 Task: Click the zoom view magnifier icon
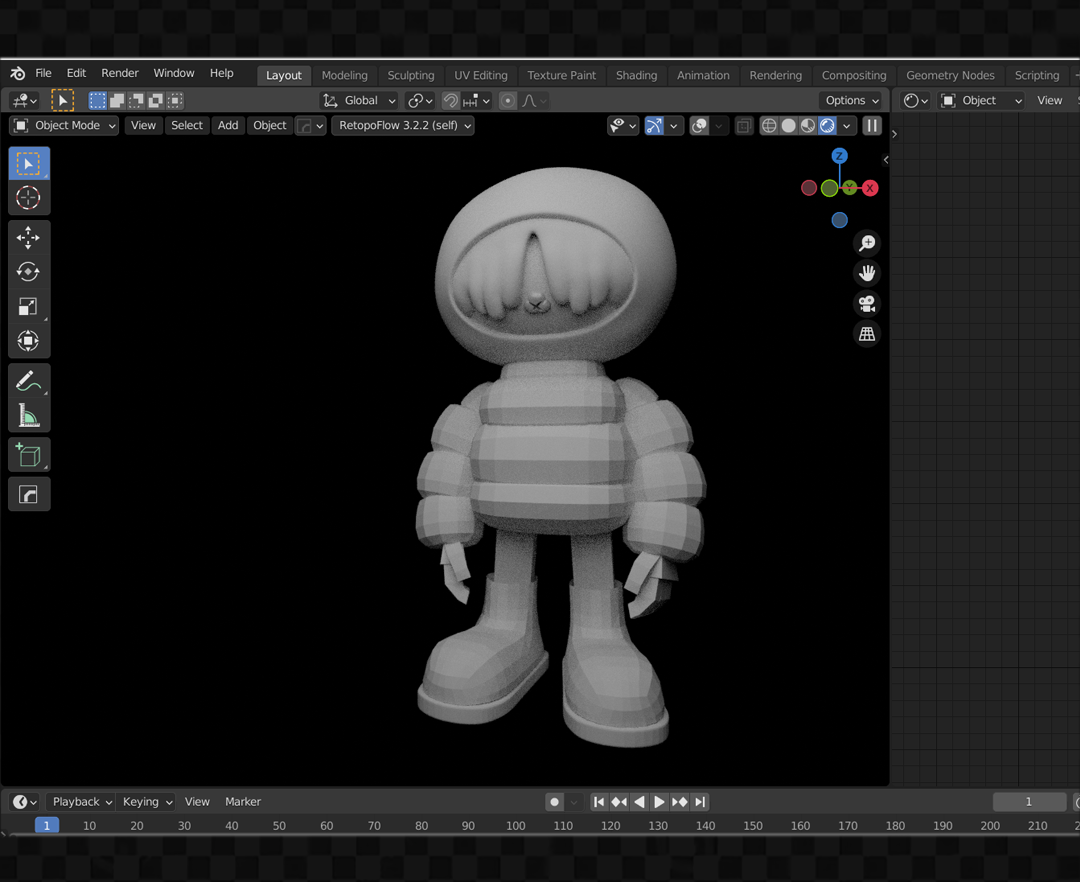click(x=867, y=243)
